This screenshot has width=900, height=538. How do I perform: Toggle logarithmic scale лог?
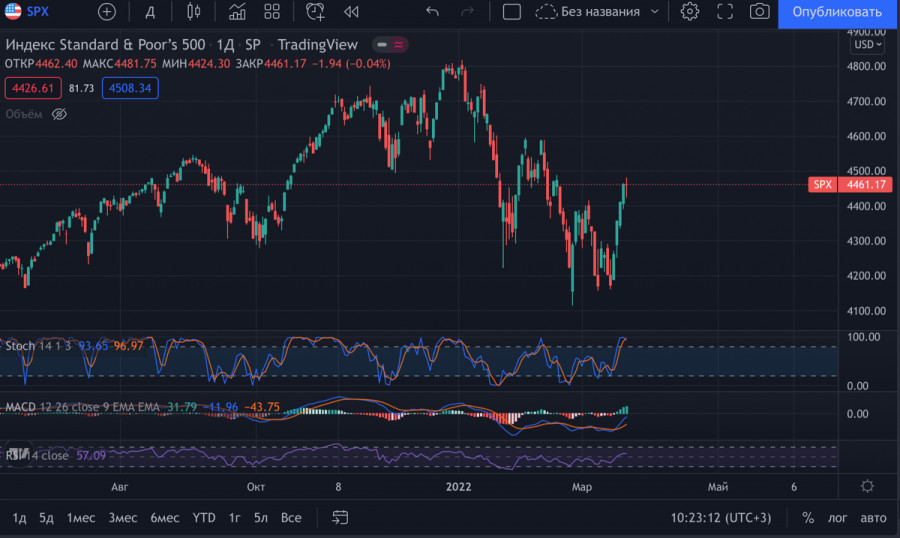tap(837, 518)
